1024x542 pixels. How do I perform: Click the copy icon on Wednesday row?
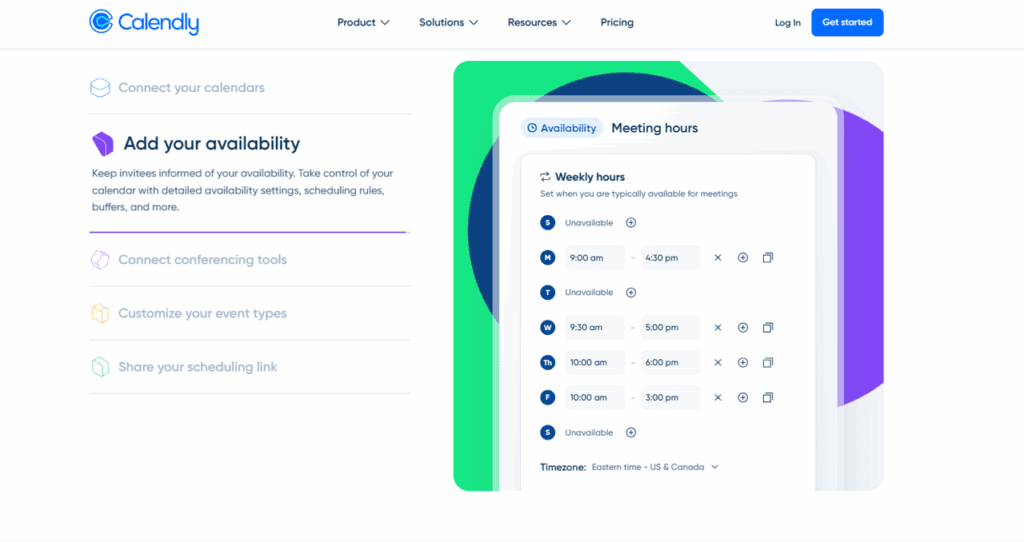point(768,328)
